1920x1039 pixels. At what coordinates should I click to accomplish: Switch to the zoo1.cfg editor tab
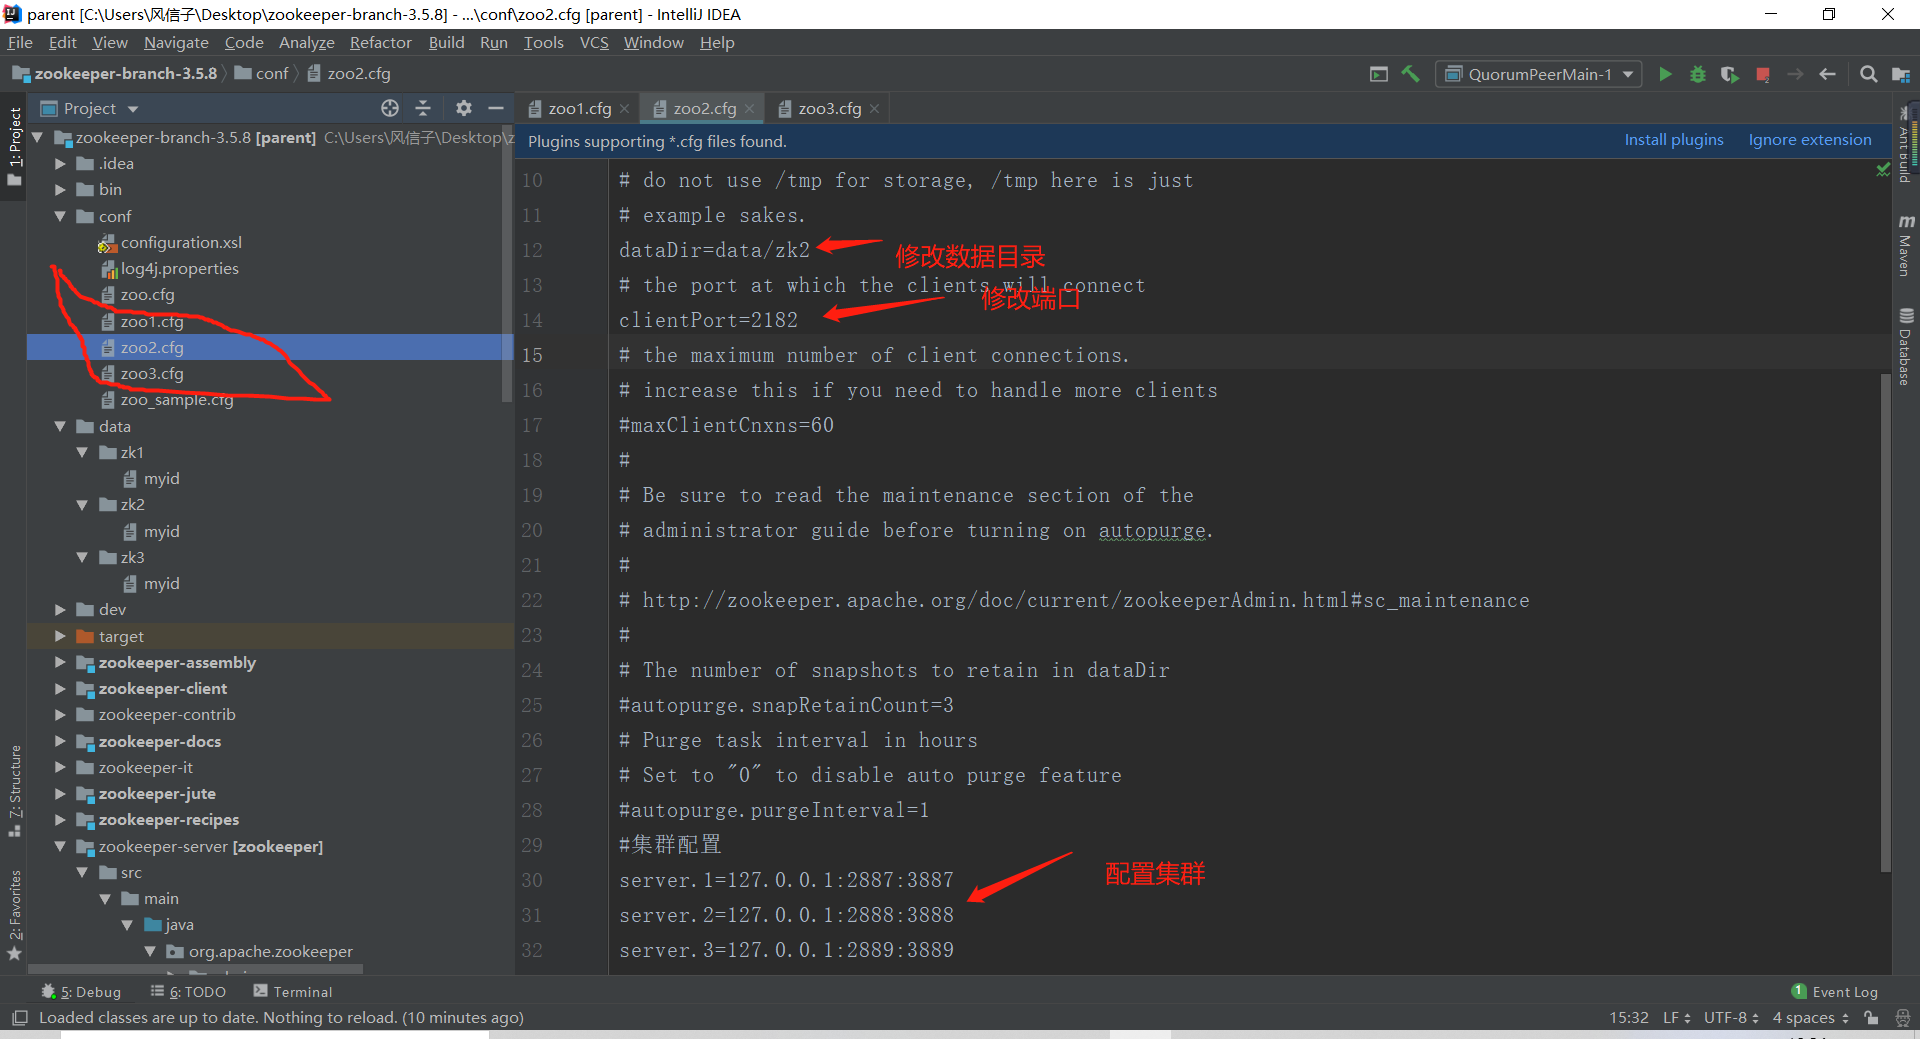click(x=579, y=109)
